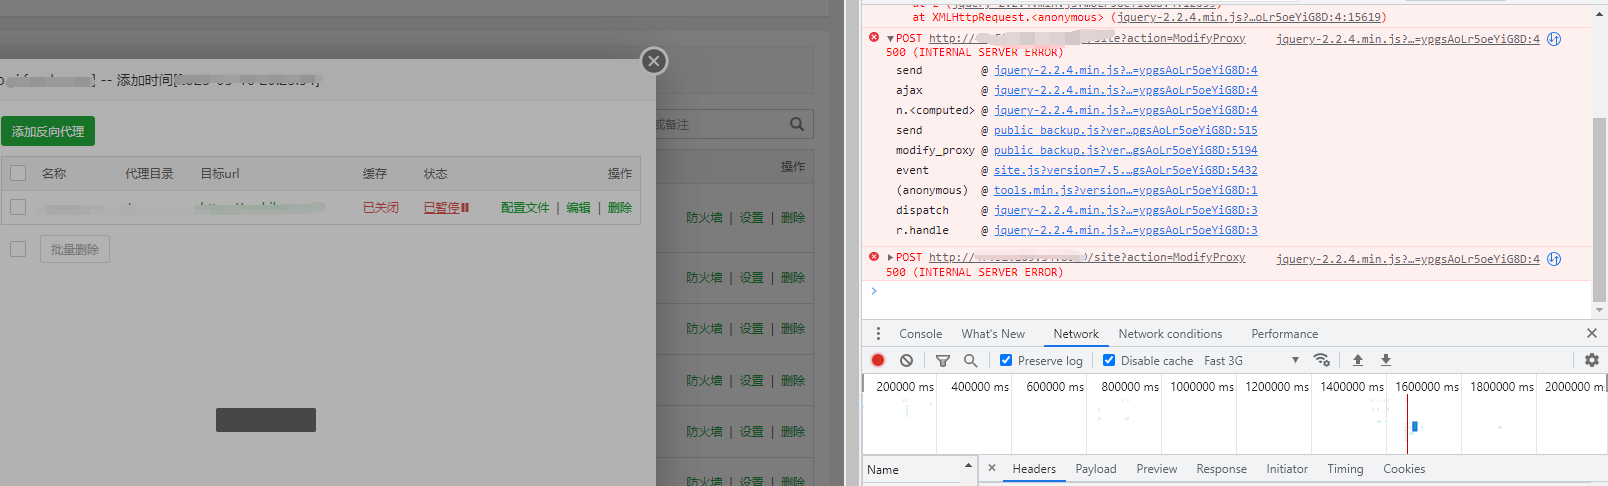Open network conditions via the Wi-Fi gear icon
Image resolution: width=1608 pixels, height=486 pixels.
coord(1321,360)
